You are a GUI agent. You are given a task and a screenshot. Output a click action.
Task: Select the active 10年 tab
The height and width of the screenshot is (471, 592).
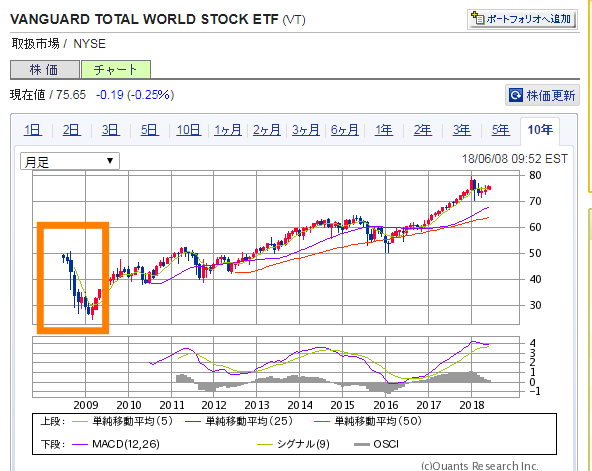pos(540,131)
